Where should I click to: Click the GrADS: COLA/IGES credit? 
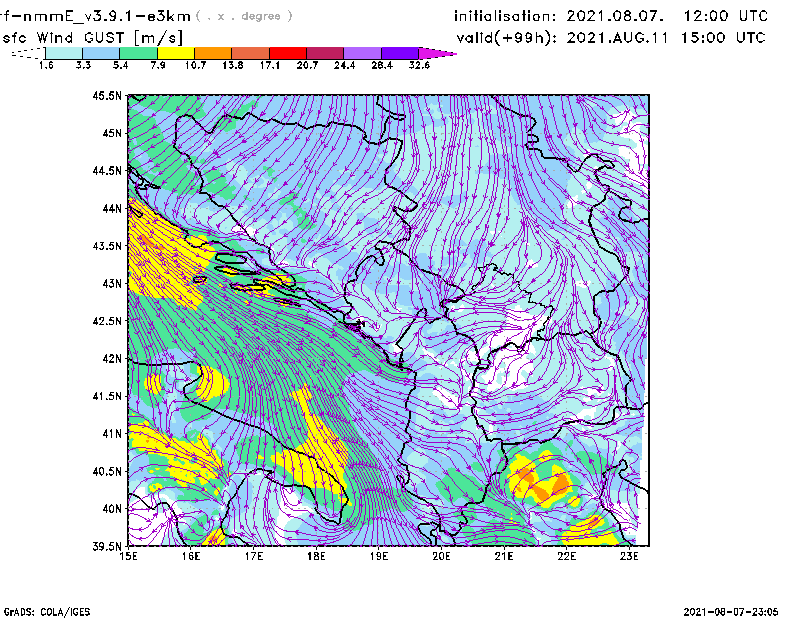(x=47, y=612)
